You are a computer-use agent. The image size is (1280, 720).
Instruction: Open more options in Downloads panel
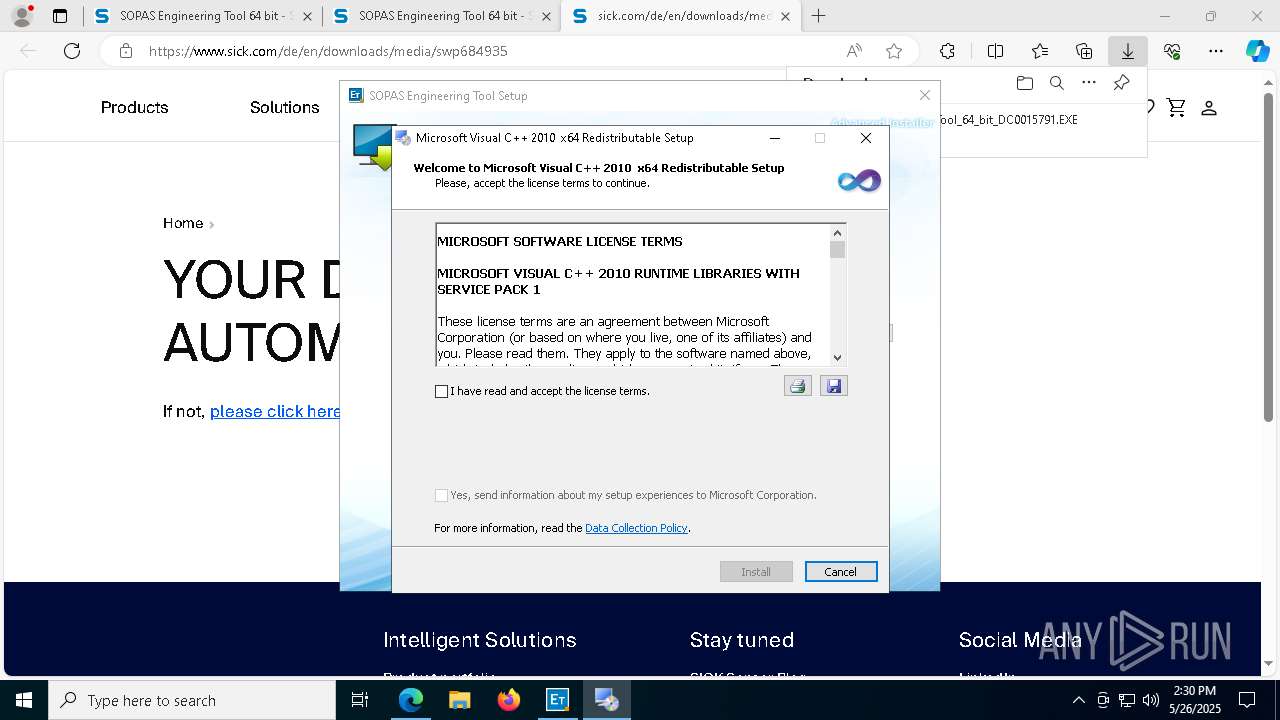point(1089,83)
